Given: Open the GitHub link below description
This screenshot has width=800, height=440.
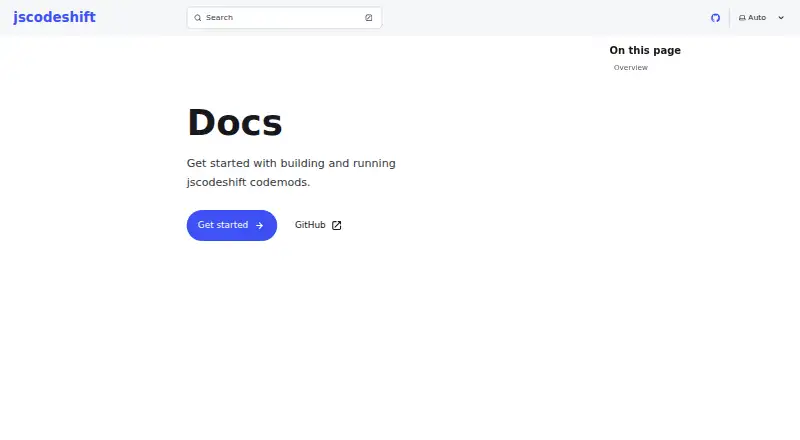Looking at the screenshot, I should (318, 225).
